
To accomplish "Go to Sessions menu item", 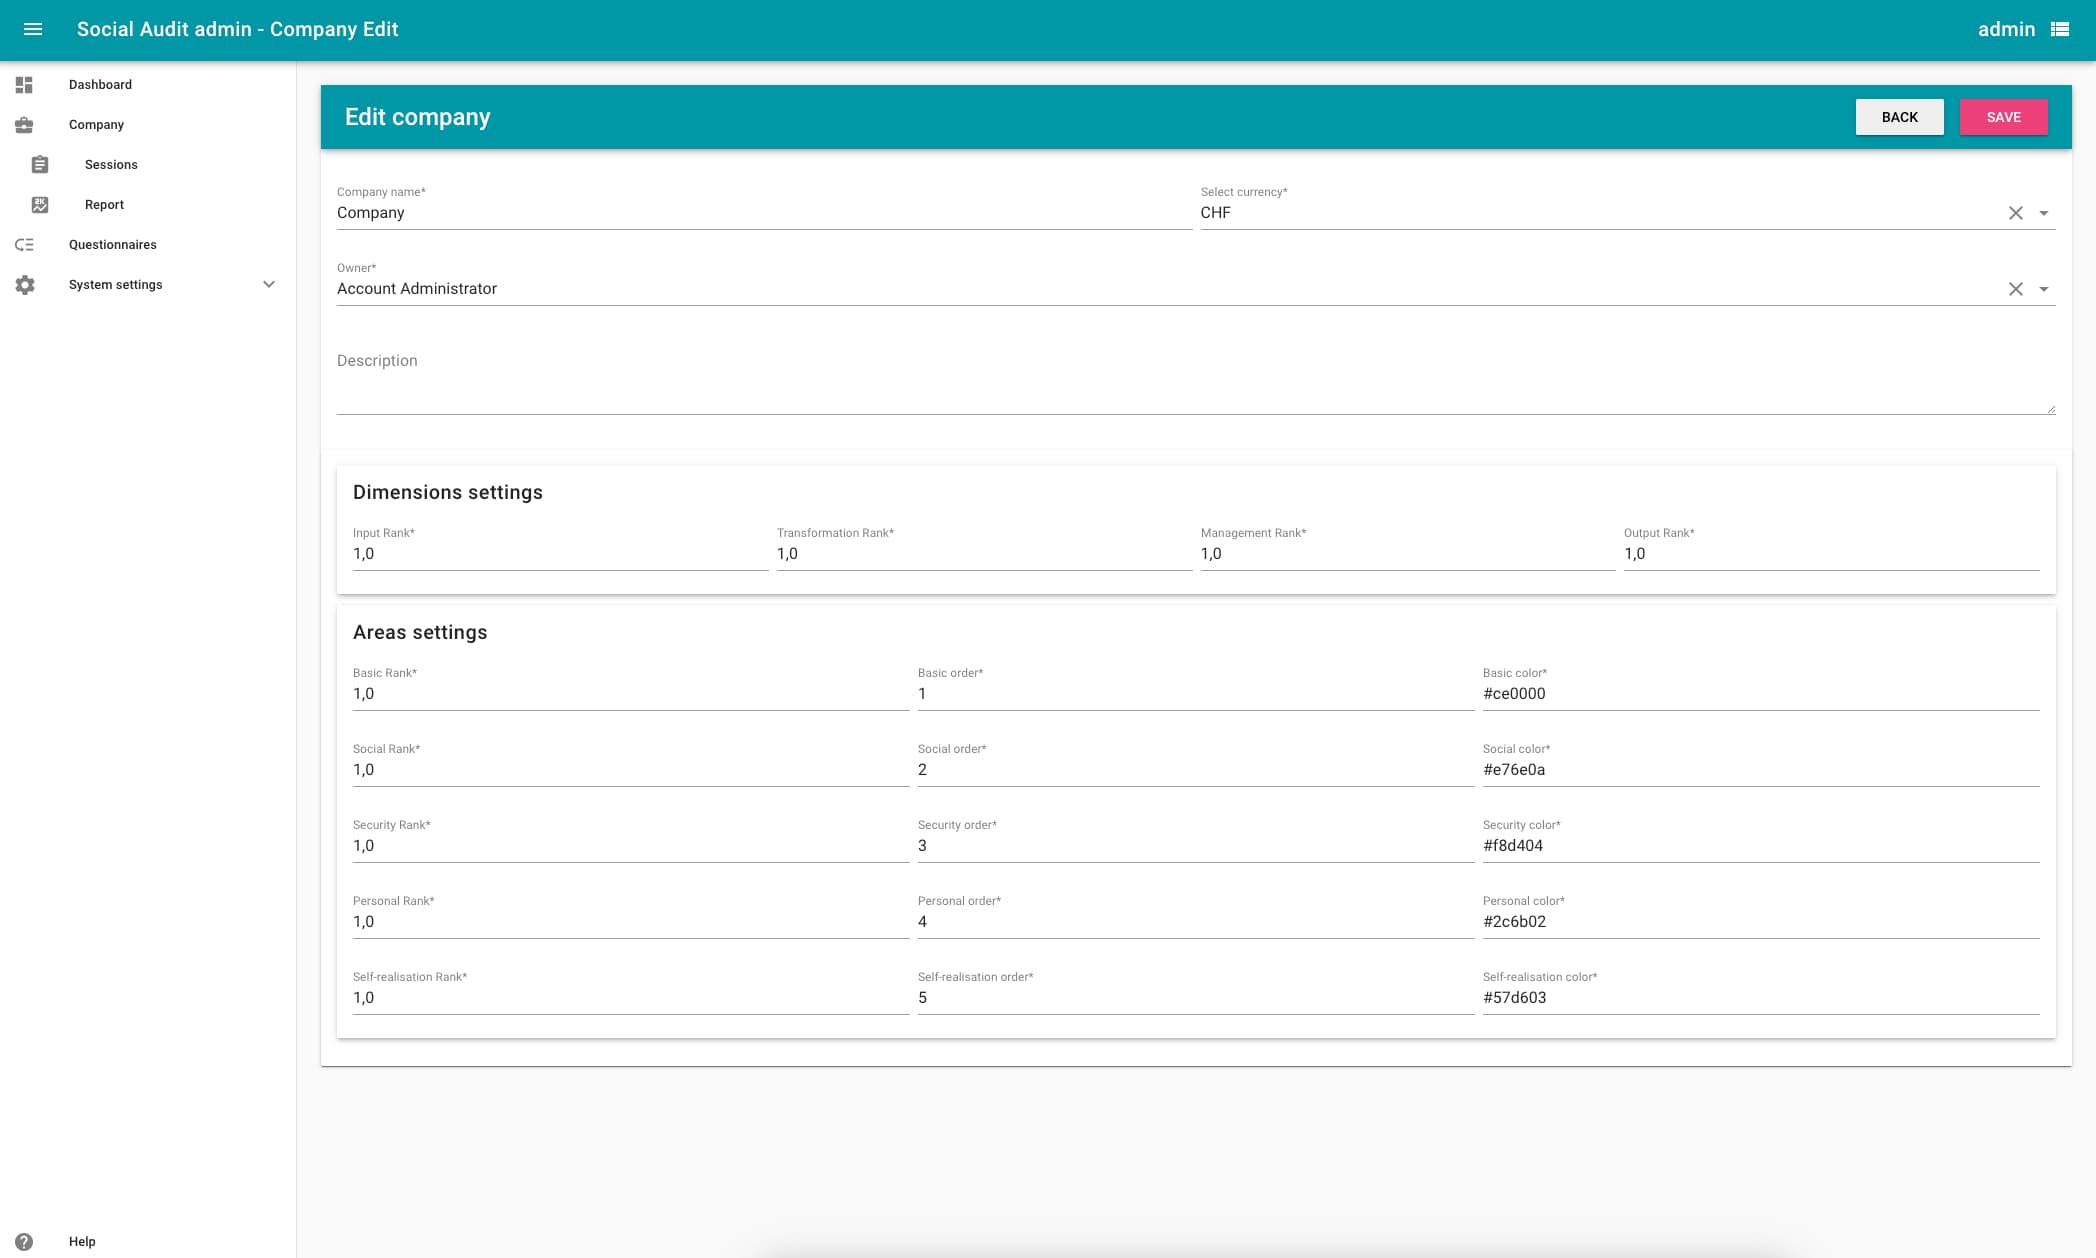I will coord(111,165).
